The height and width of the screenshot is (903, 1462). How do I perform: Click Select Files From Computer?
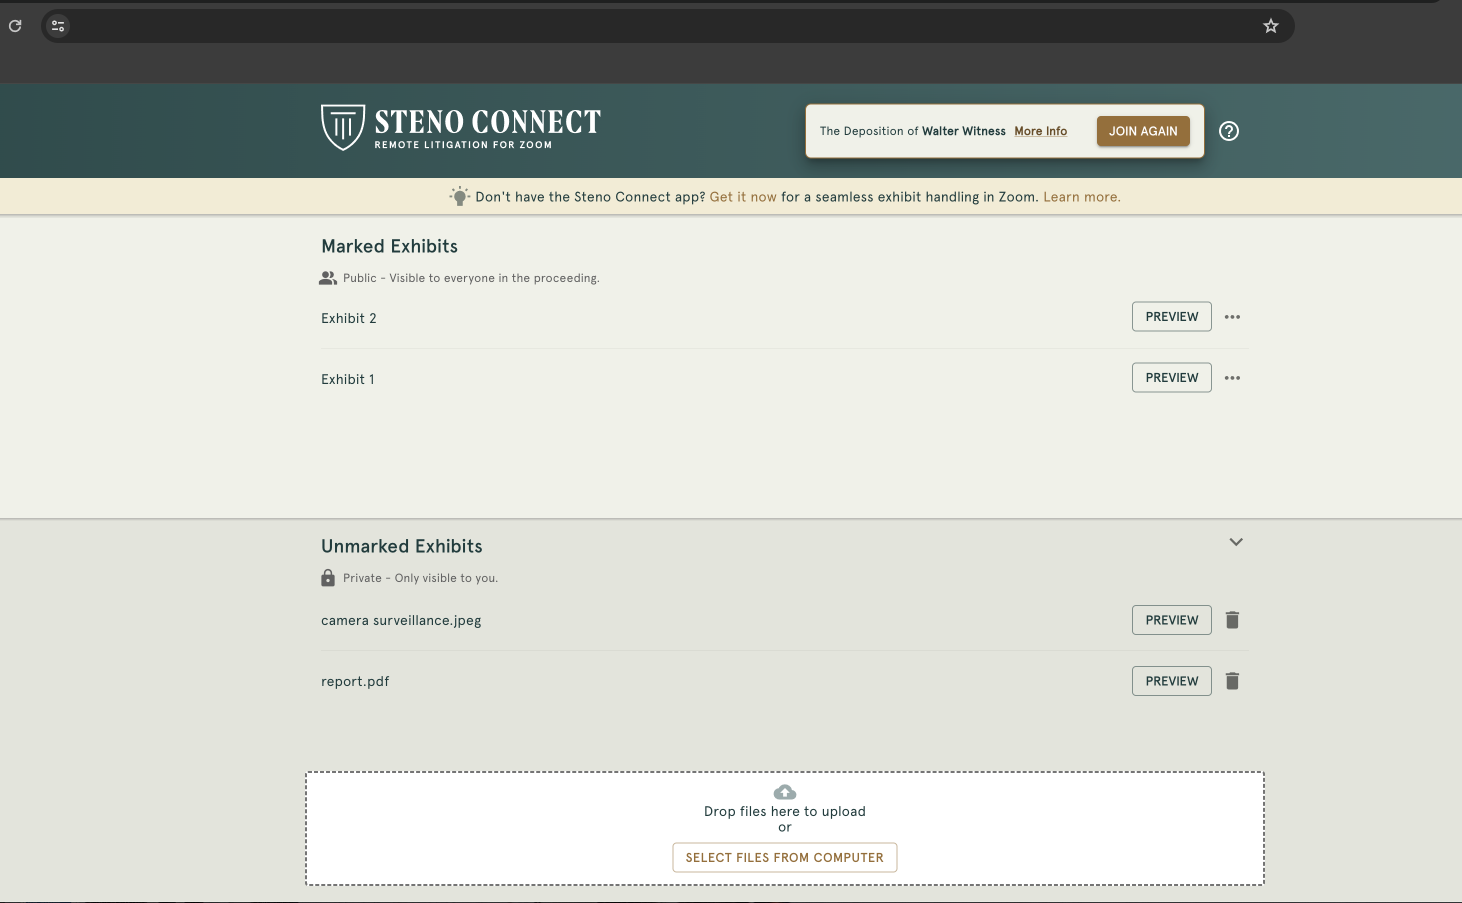tap(784, 858)
